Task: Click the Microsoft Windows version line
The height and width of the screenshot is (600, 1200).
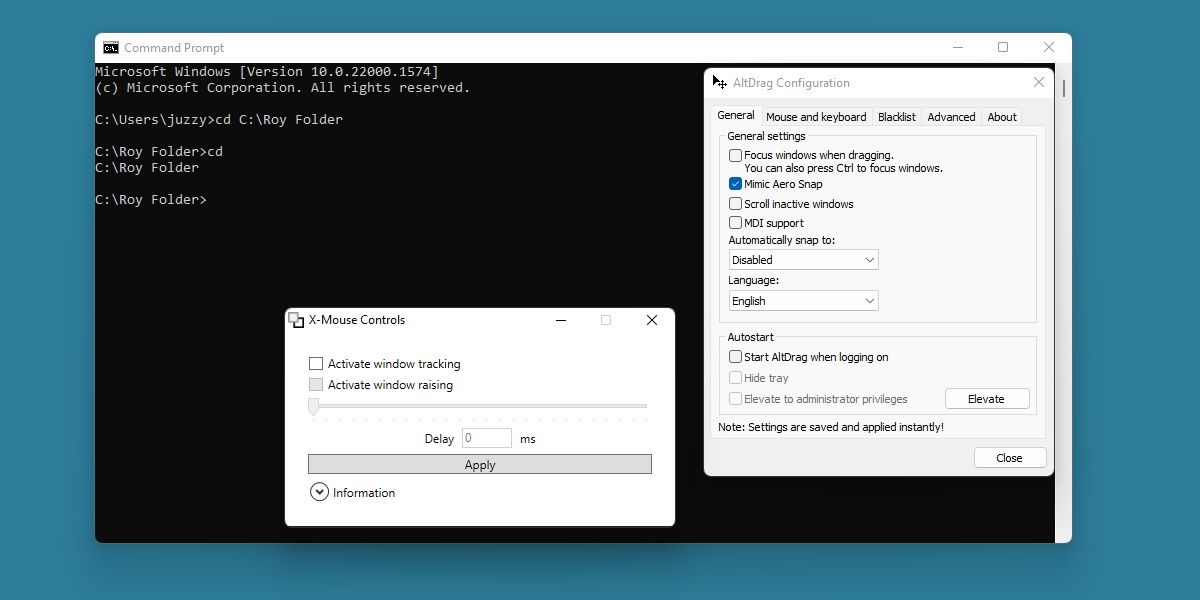Action: click(267, 72)
